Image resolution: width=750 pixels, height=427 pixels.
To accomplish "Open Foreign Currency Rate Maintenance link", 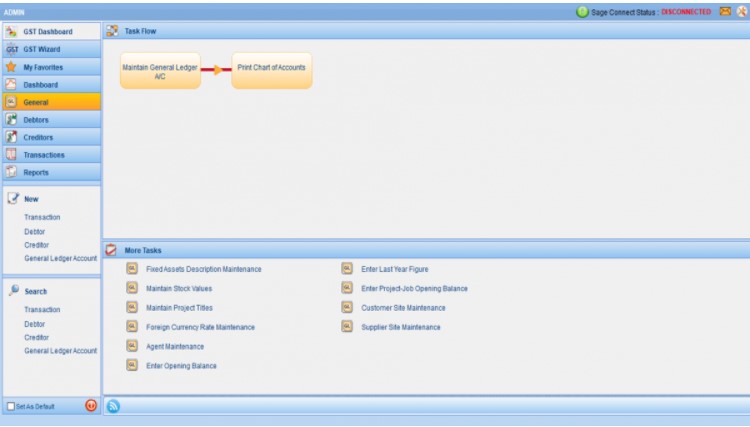I will click(x=200, y=327).
